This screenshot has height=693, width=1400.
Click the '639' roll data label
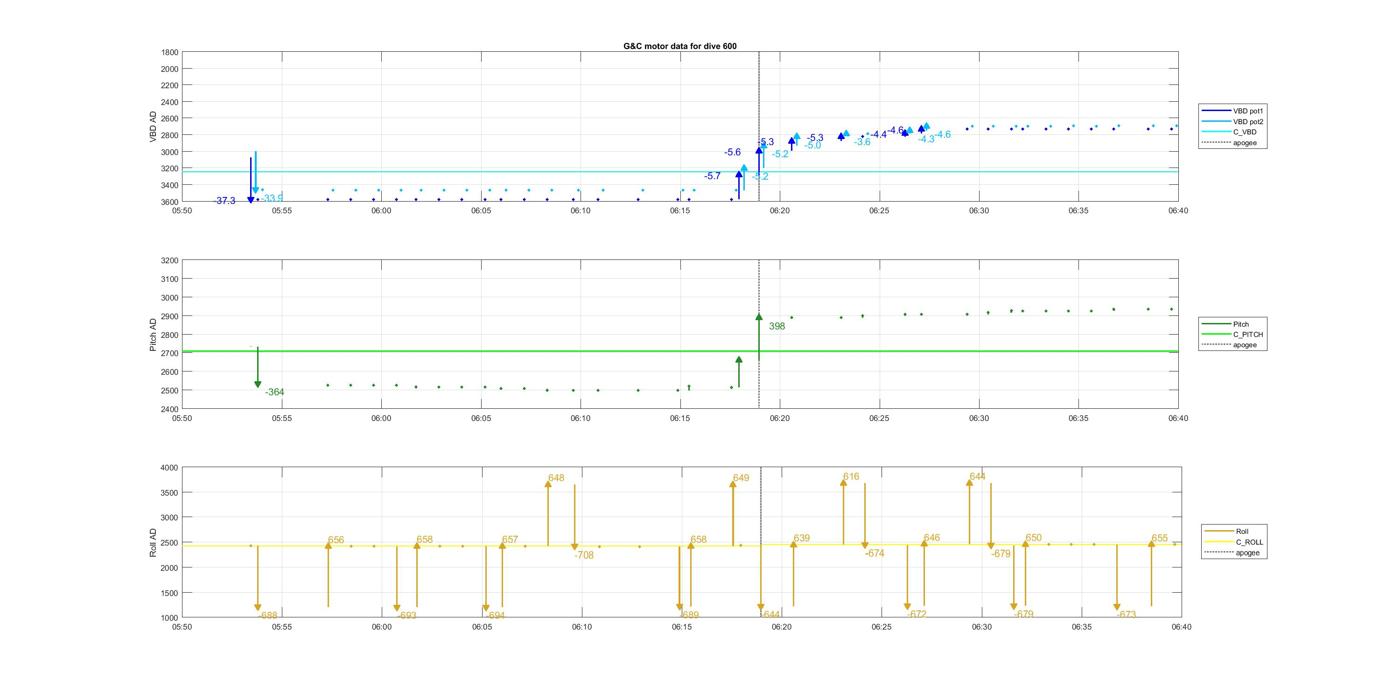coord(802,538)
